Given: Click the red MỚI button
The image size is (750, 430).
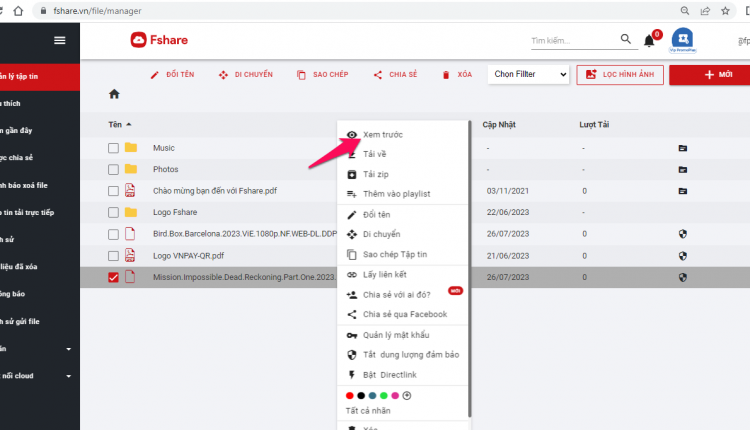Looking at the screenshot, I should pyautogui.click(x=710, y=75).
